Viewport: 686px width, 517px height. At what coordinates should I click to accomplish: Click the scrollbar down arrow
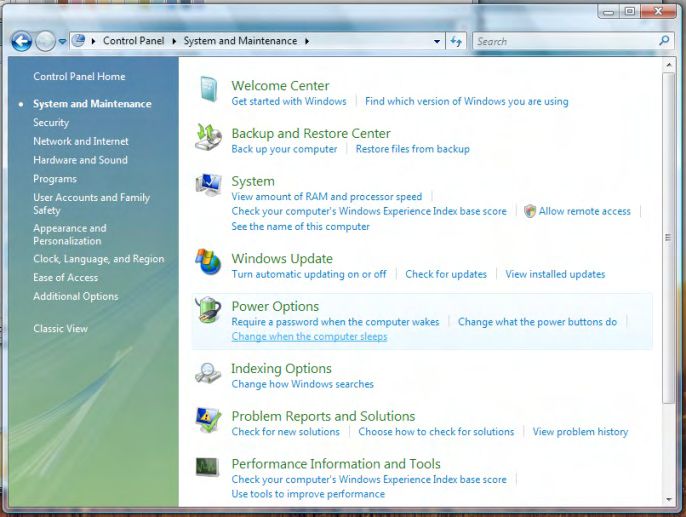(x=668, y=500)
